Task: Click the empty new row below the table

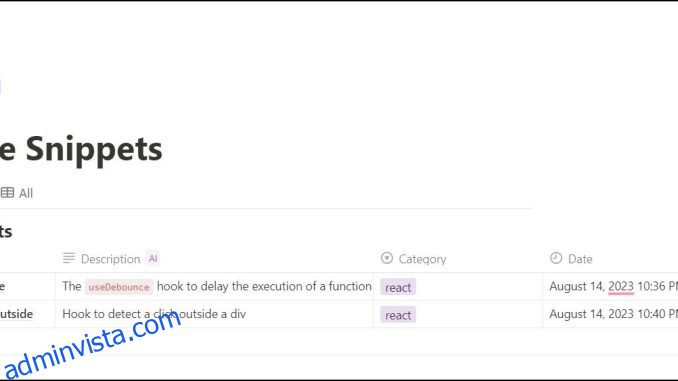Action: 339,342
